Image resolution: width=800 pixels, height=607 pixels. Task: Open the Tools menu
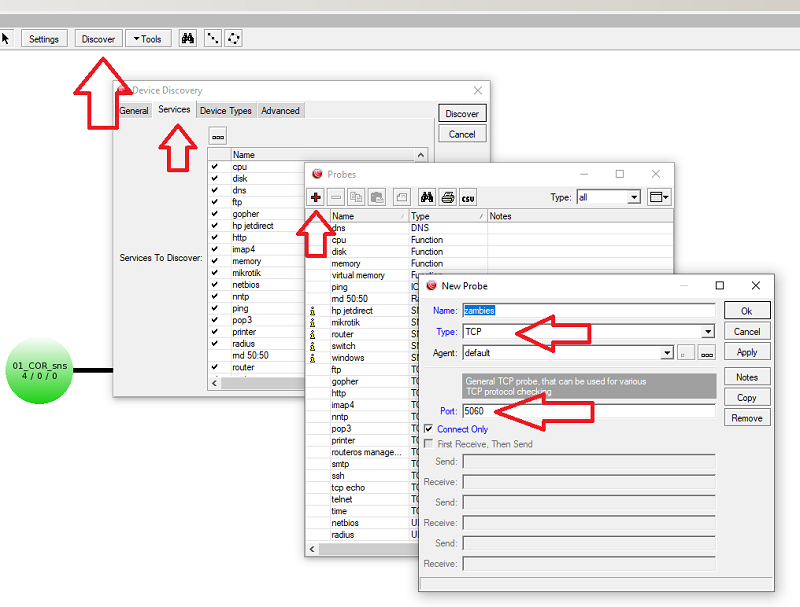[148, 38]
